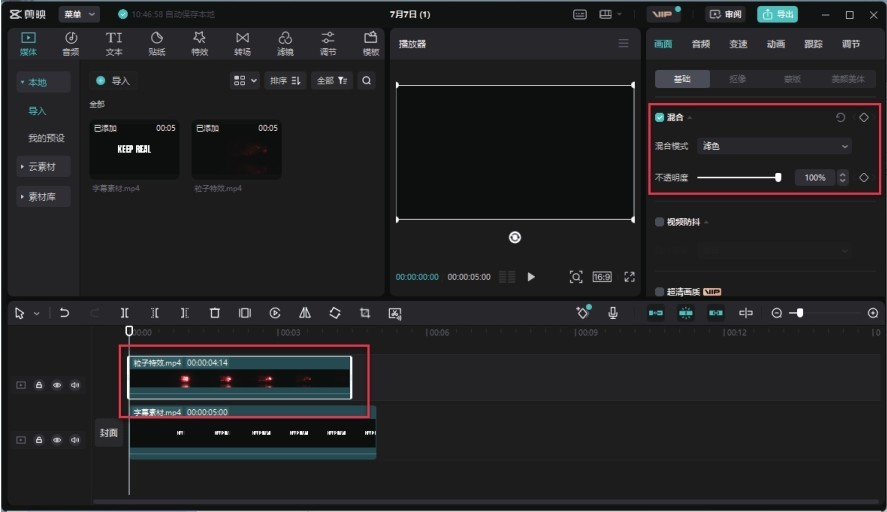Viewport: 887px width, 512px height.
Task: Reset the 混合 blend settings
Action: coord(841,118)
